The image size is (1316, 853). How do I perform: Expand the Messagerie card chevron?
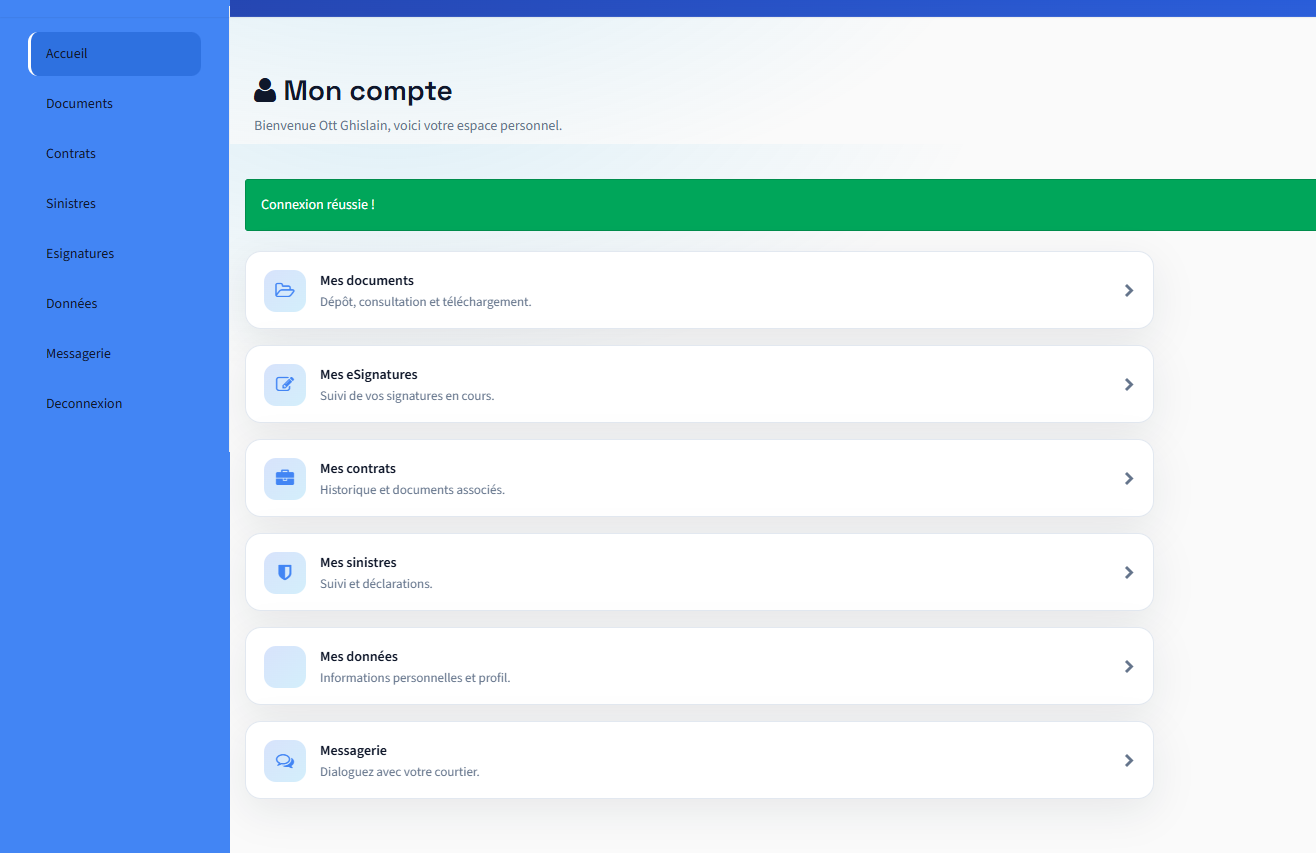coord(1129,760)
